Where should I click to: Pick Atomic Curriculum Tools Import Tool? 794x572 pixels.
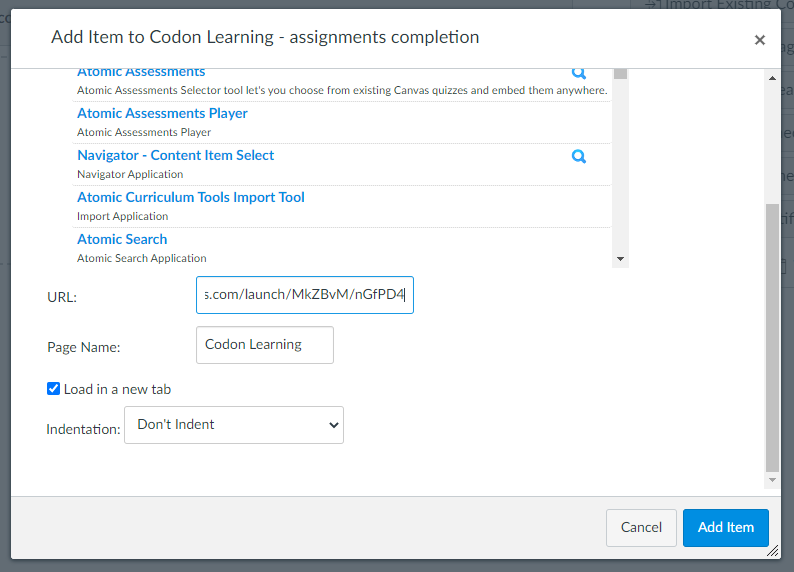pos(190,197)
